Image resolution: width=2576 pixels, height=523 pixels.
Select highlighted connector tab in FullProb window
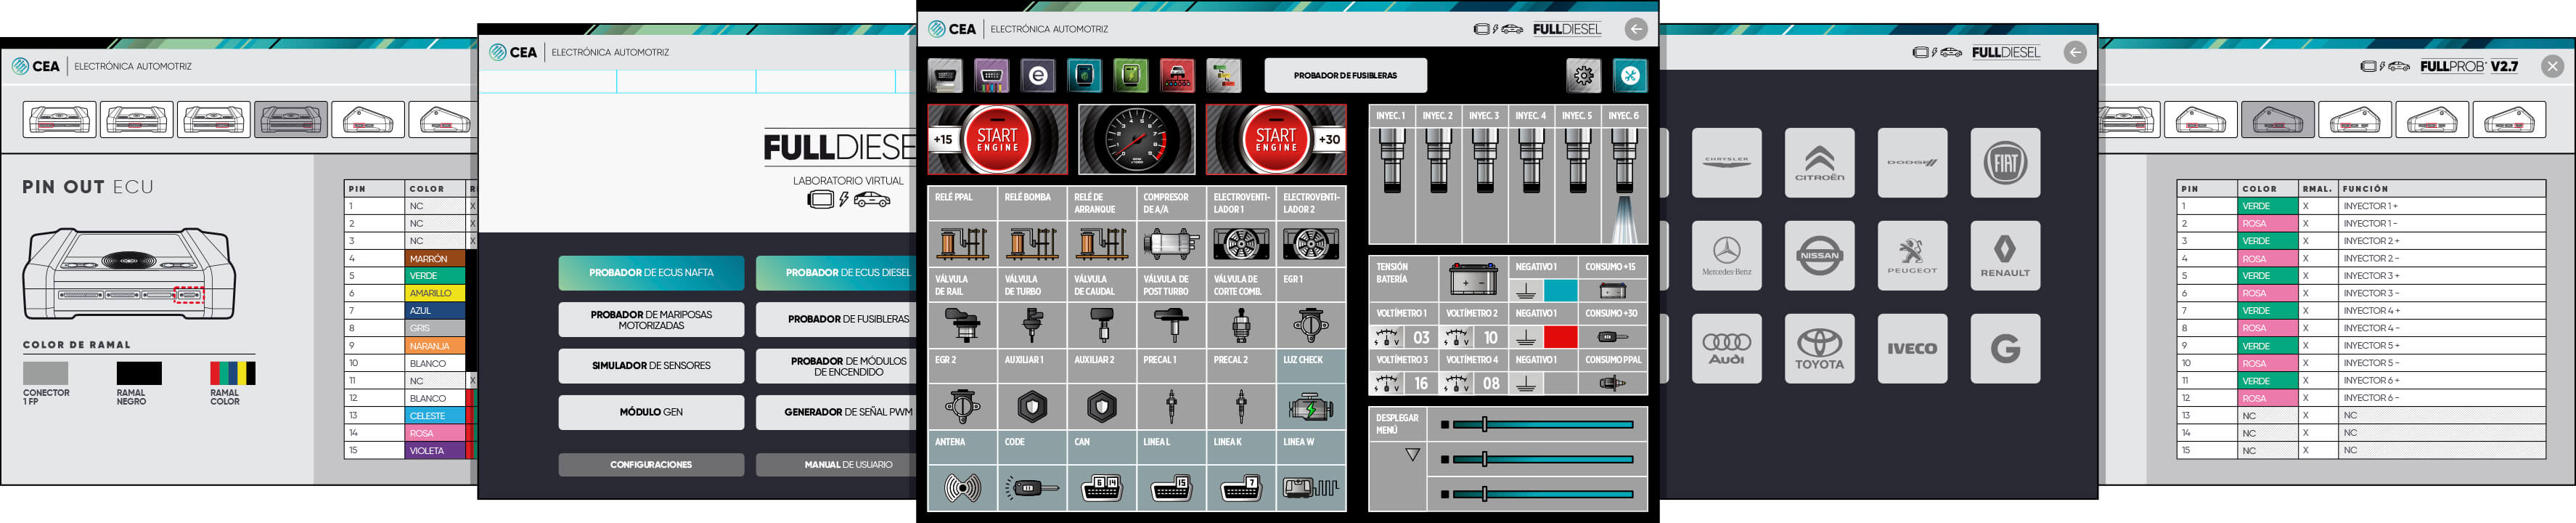click(x=2277, y=120)
